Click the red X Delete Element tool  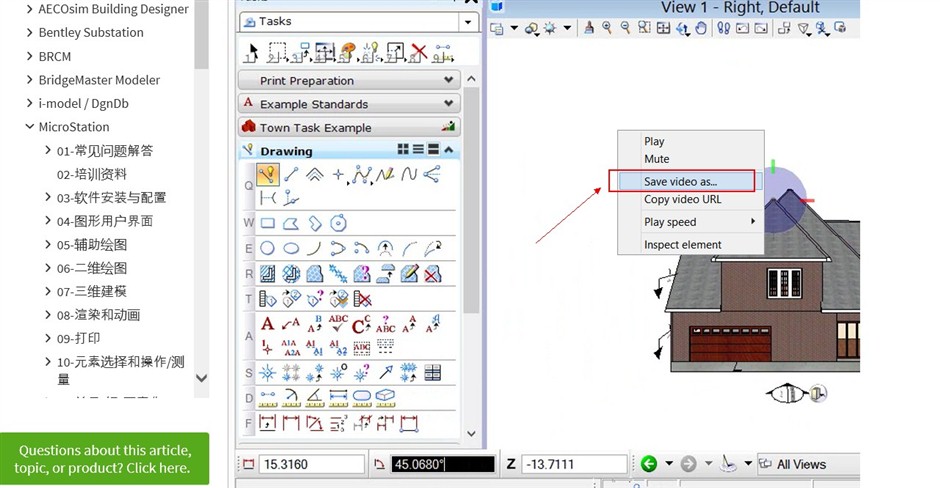418,53
